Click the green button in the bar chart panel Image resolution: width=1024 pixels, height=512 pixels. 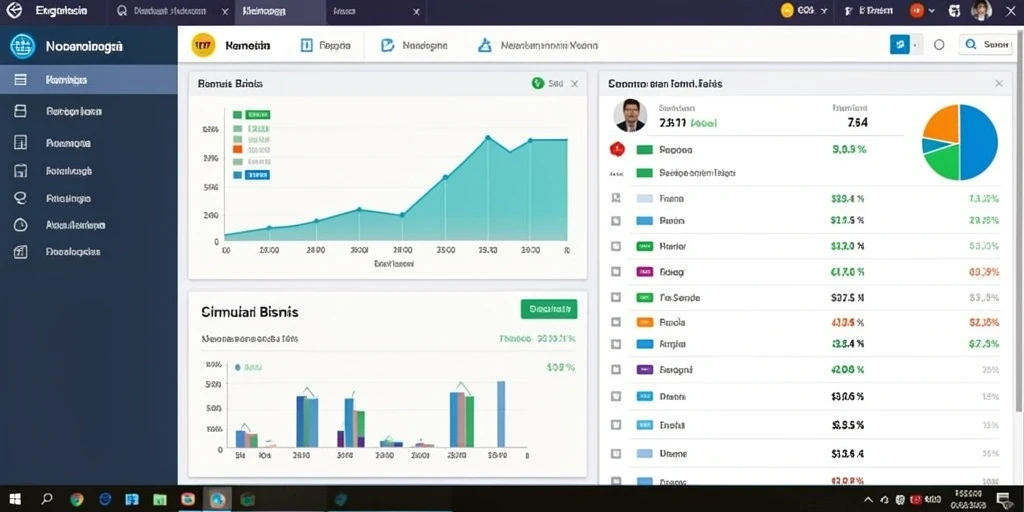coord(549,309)
